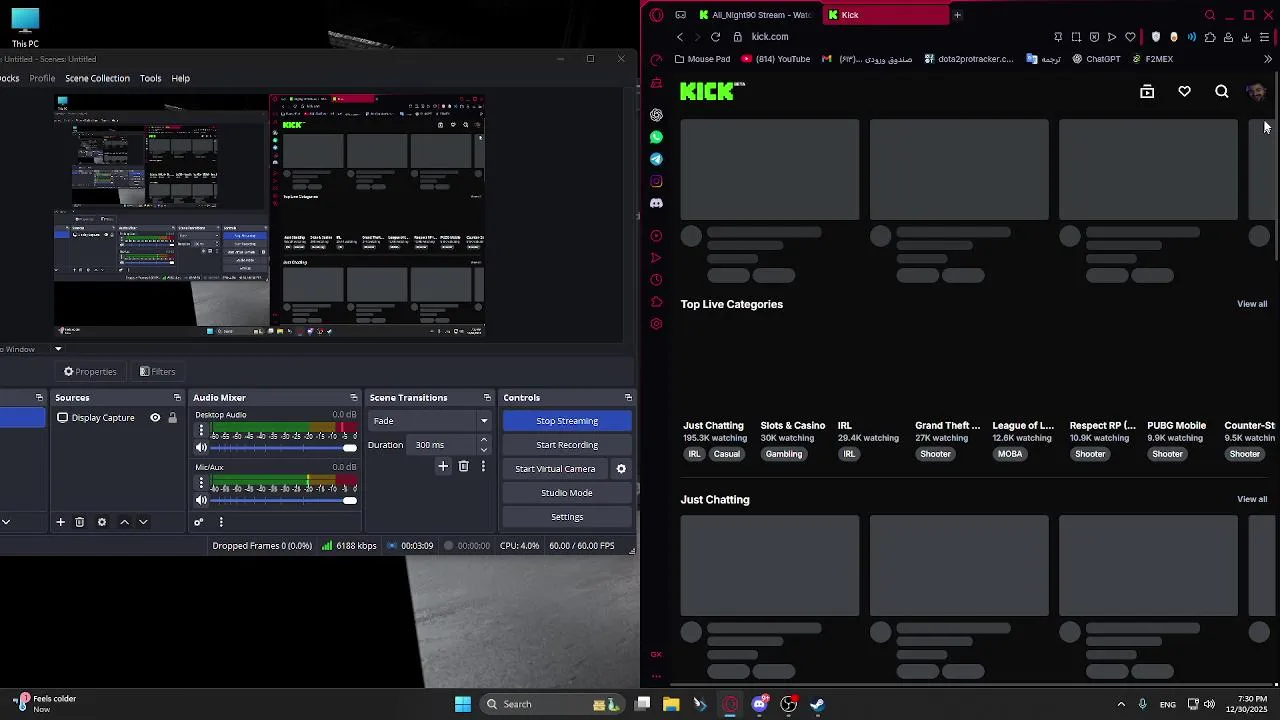The height and width of the screenshot is (720, 1280).
Task: Open new tab with plus button
Action: [957, 15]
